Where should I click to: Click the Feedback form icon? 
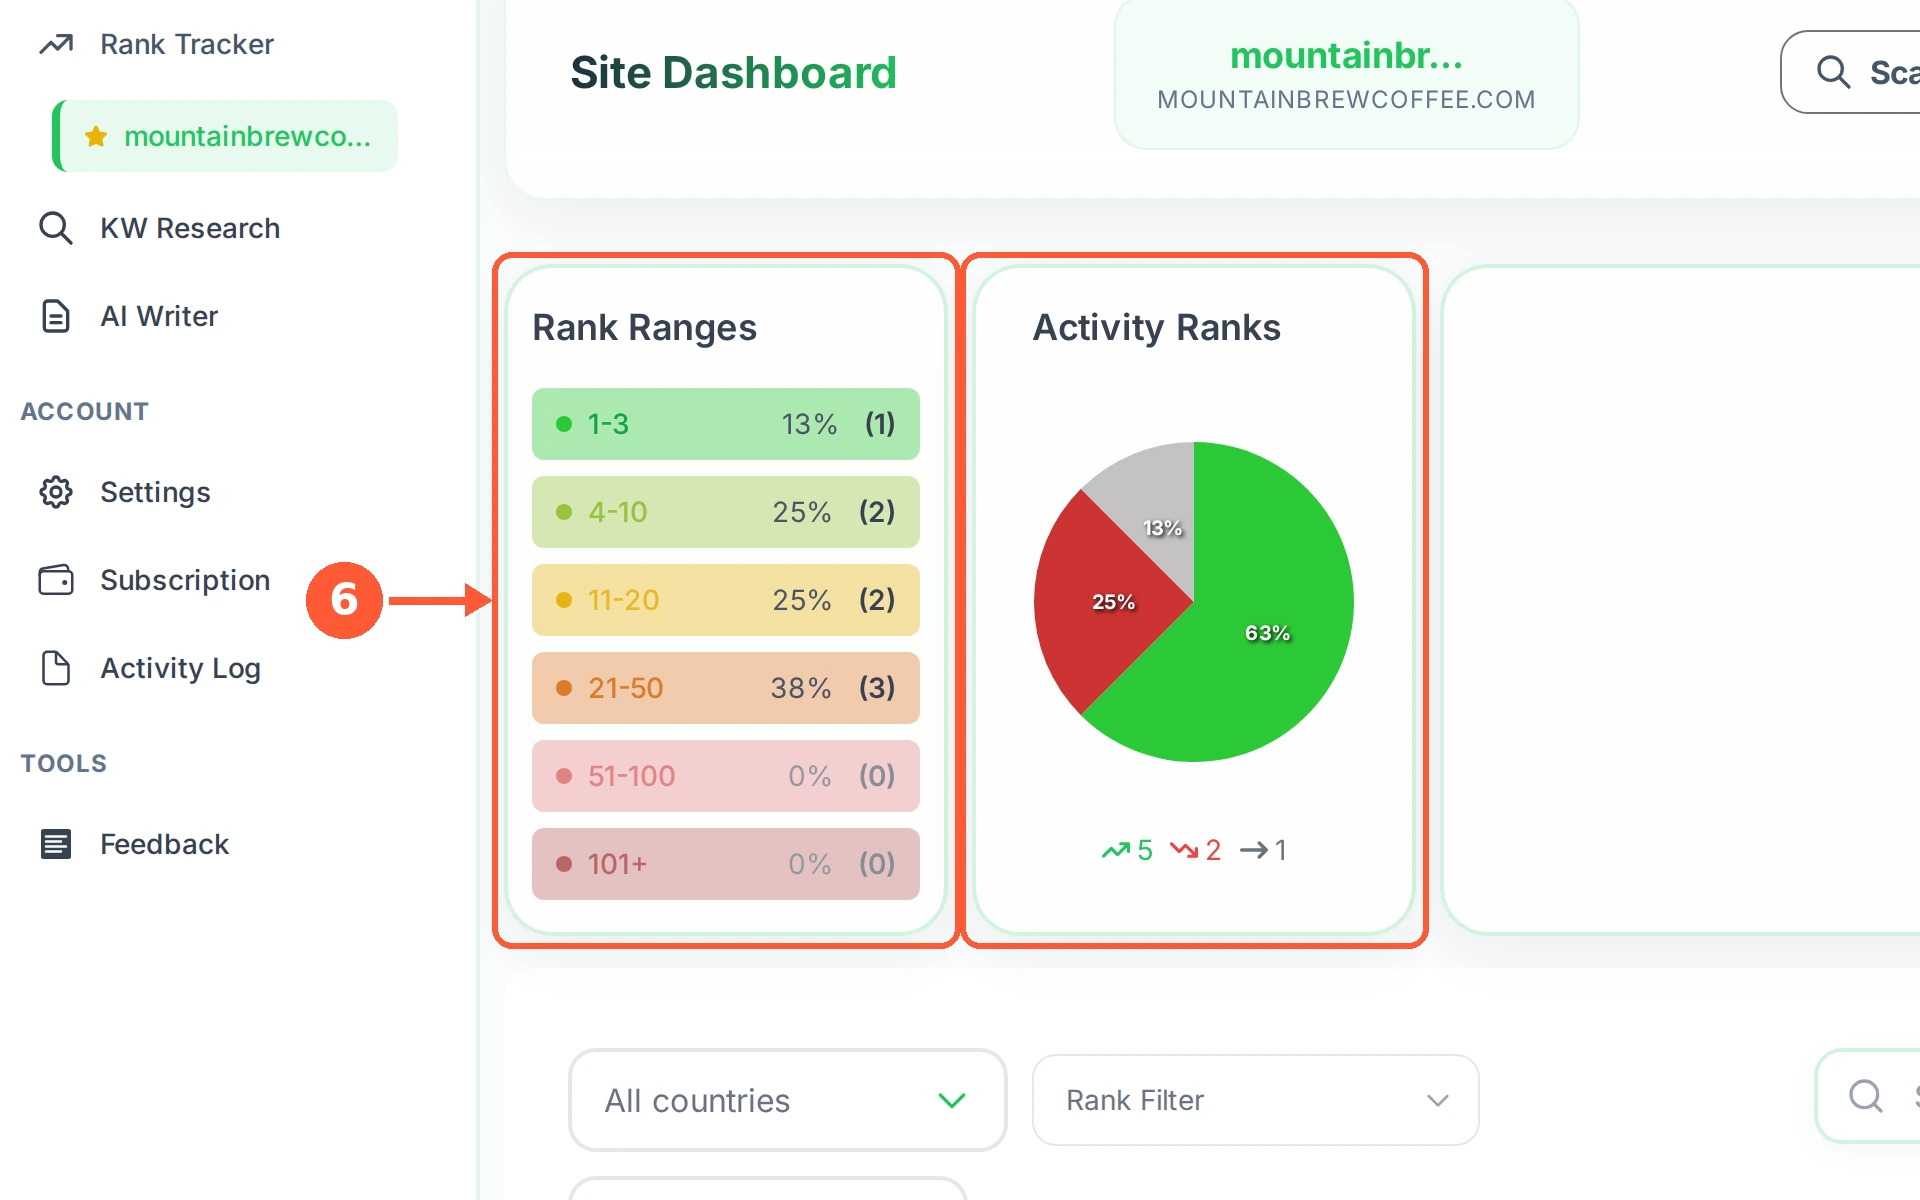[56, 844]
